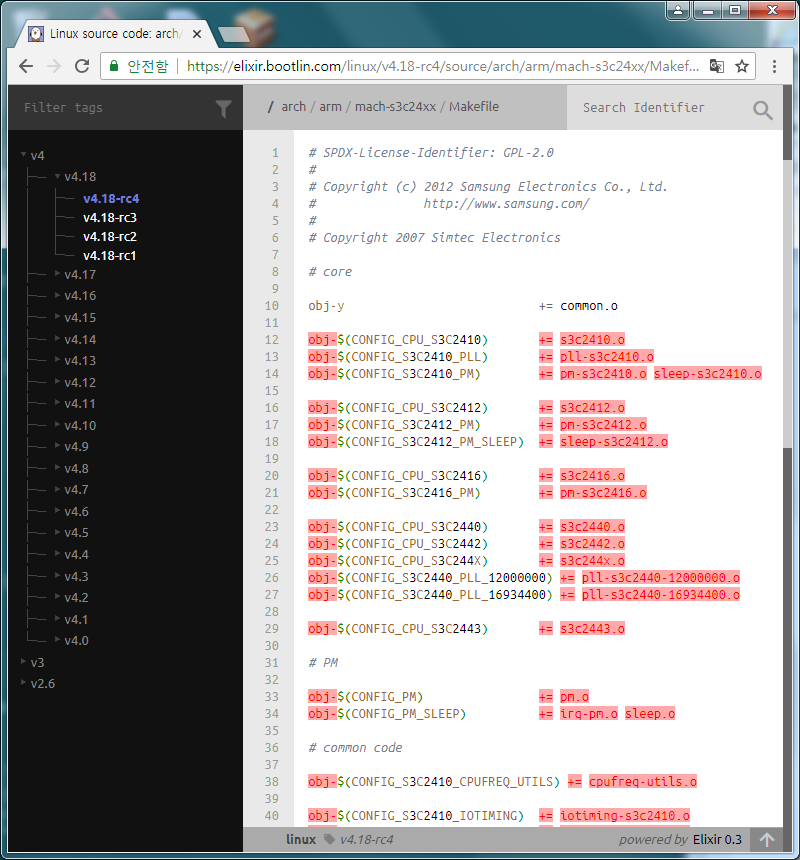Expand the v4.14 version group

pyautogui.click(x=57, y=338)
